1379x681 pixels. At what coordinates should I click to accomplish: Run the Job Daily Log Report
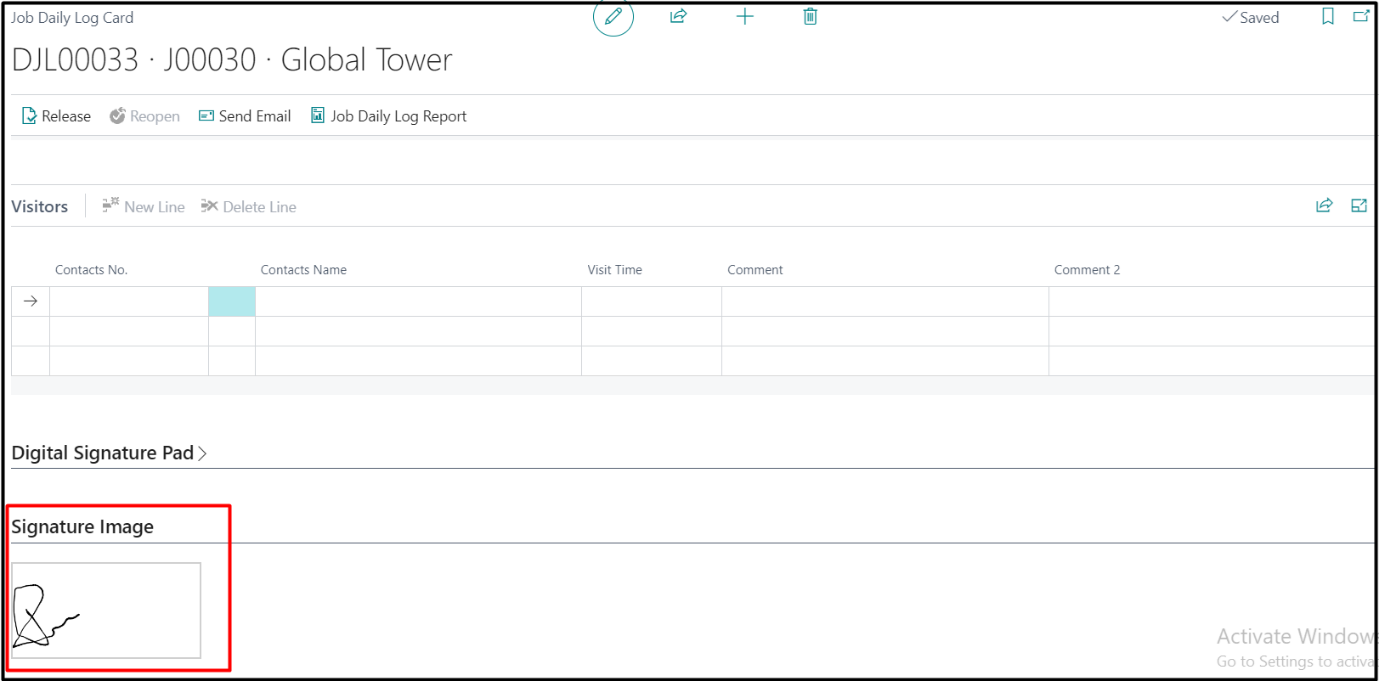[x=389, y=115]
